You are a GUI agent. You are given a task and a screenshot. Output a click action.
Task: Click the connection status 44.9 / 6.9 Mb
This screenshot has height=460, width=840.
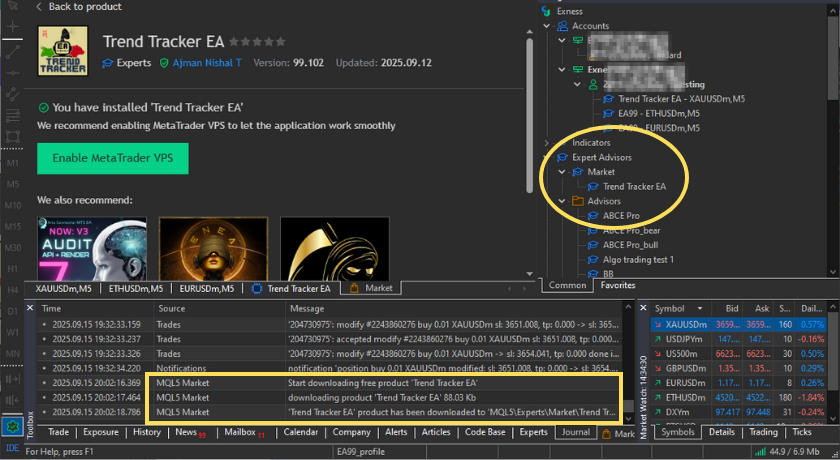coord(788,451)
